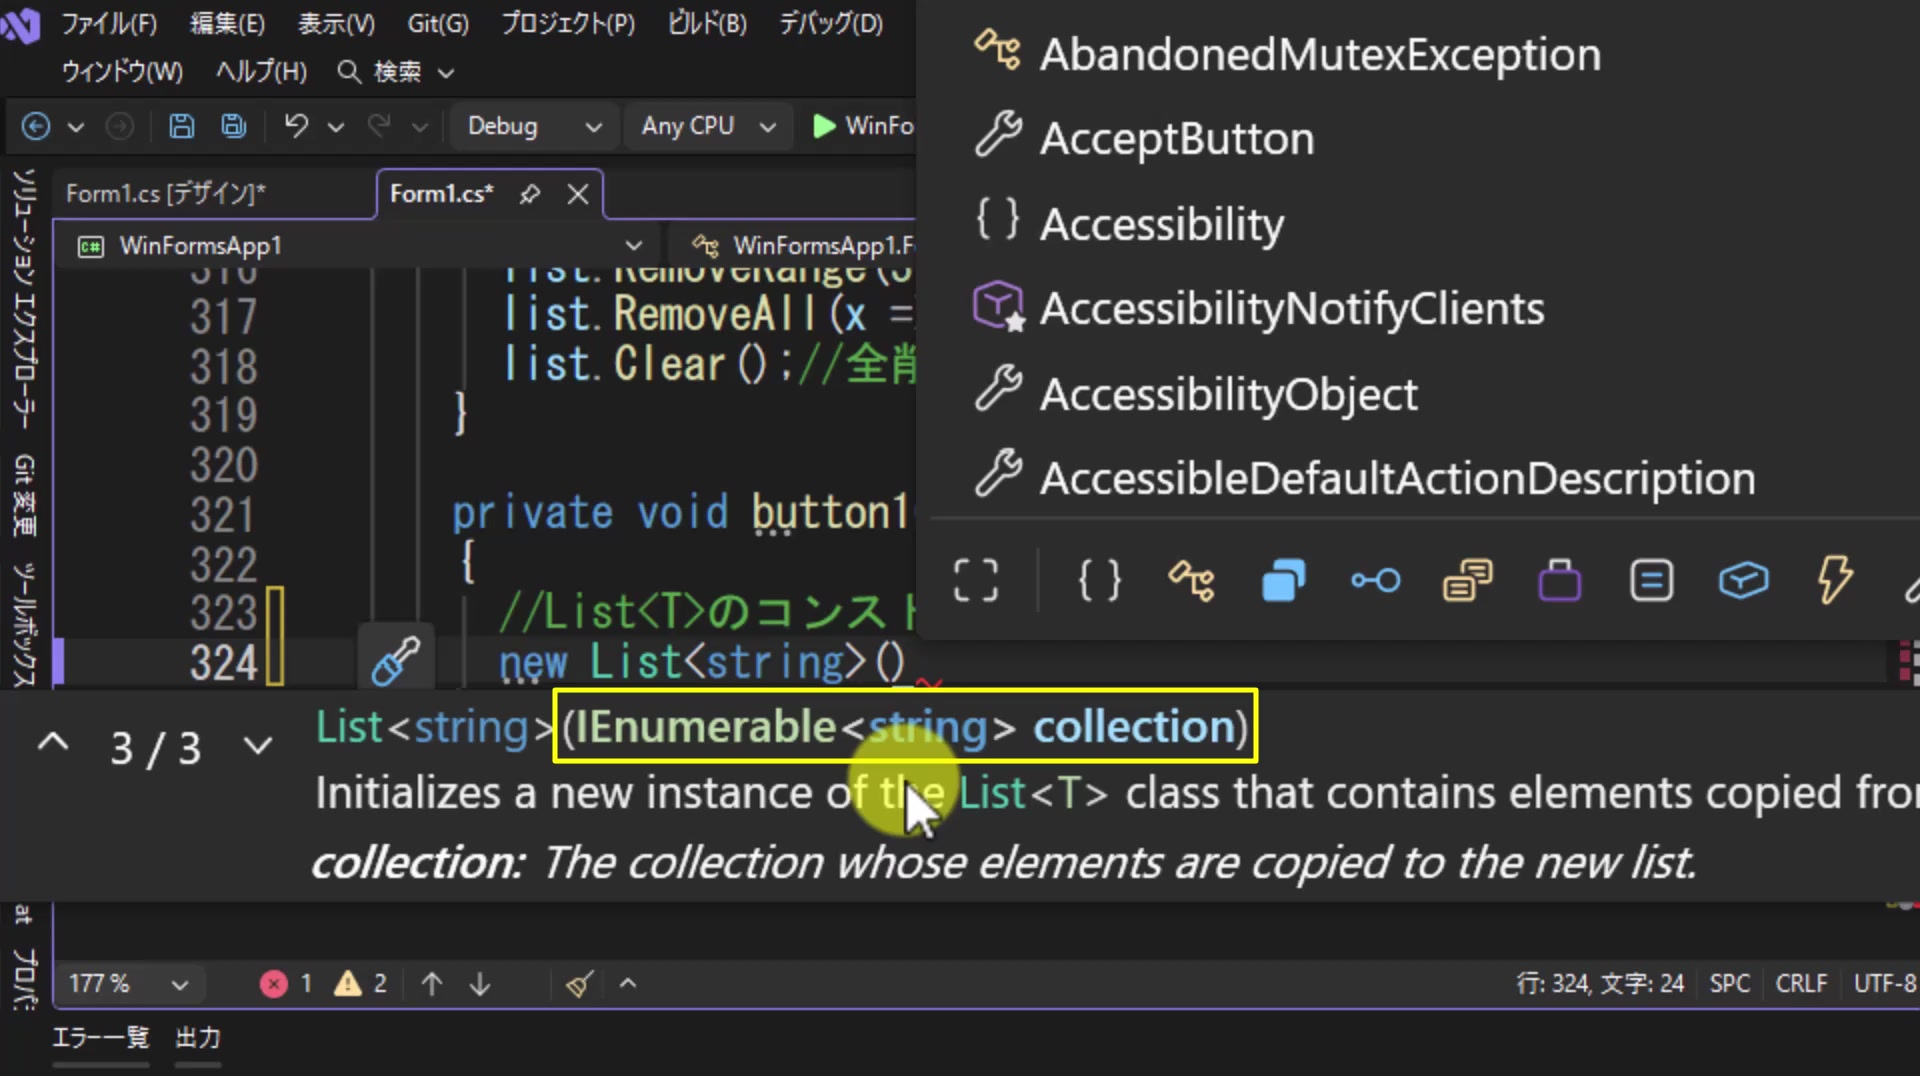Open the Debug configuration dropdown
Viewport: 1920px width, 1076px height.
(534, 126)
